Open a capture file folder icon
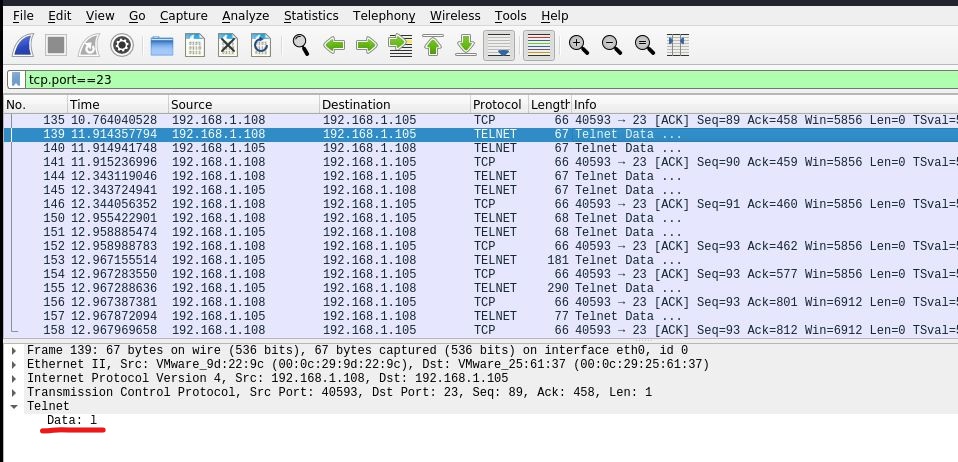The width and height of the screenshot is (958, 462). 162,45
